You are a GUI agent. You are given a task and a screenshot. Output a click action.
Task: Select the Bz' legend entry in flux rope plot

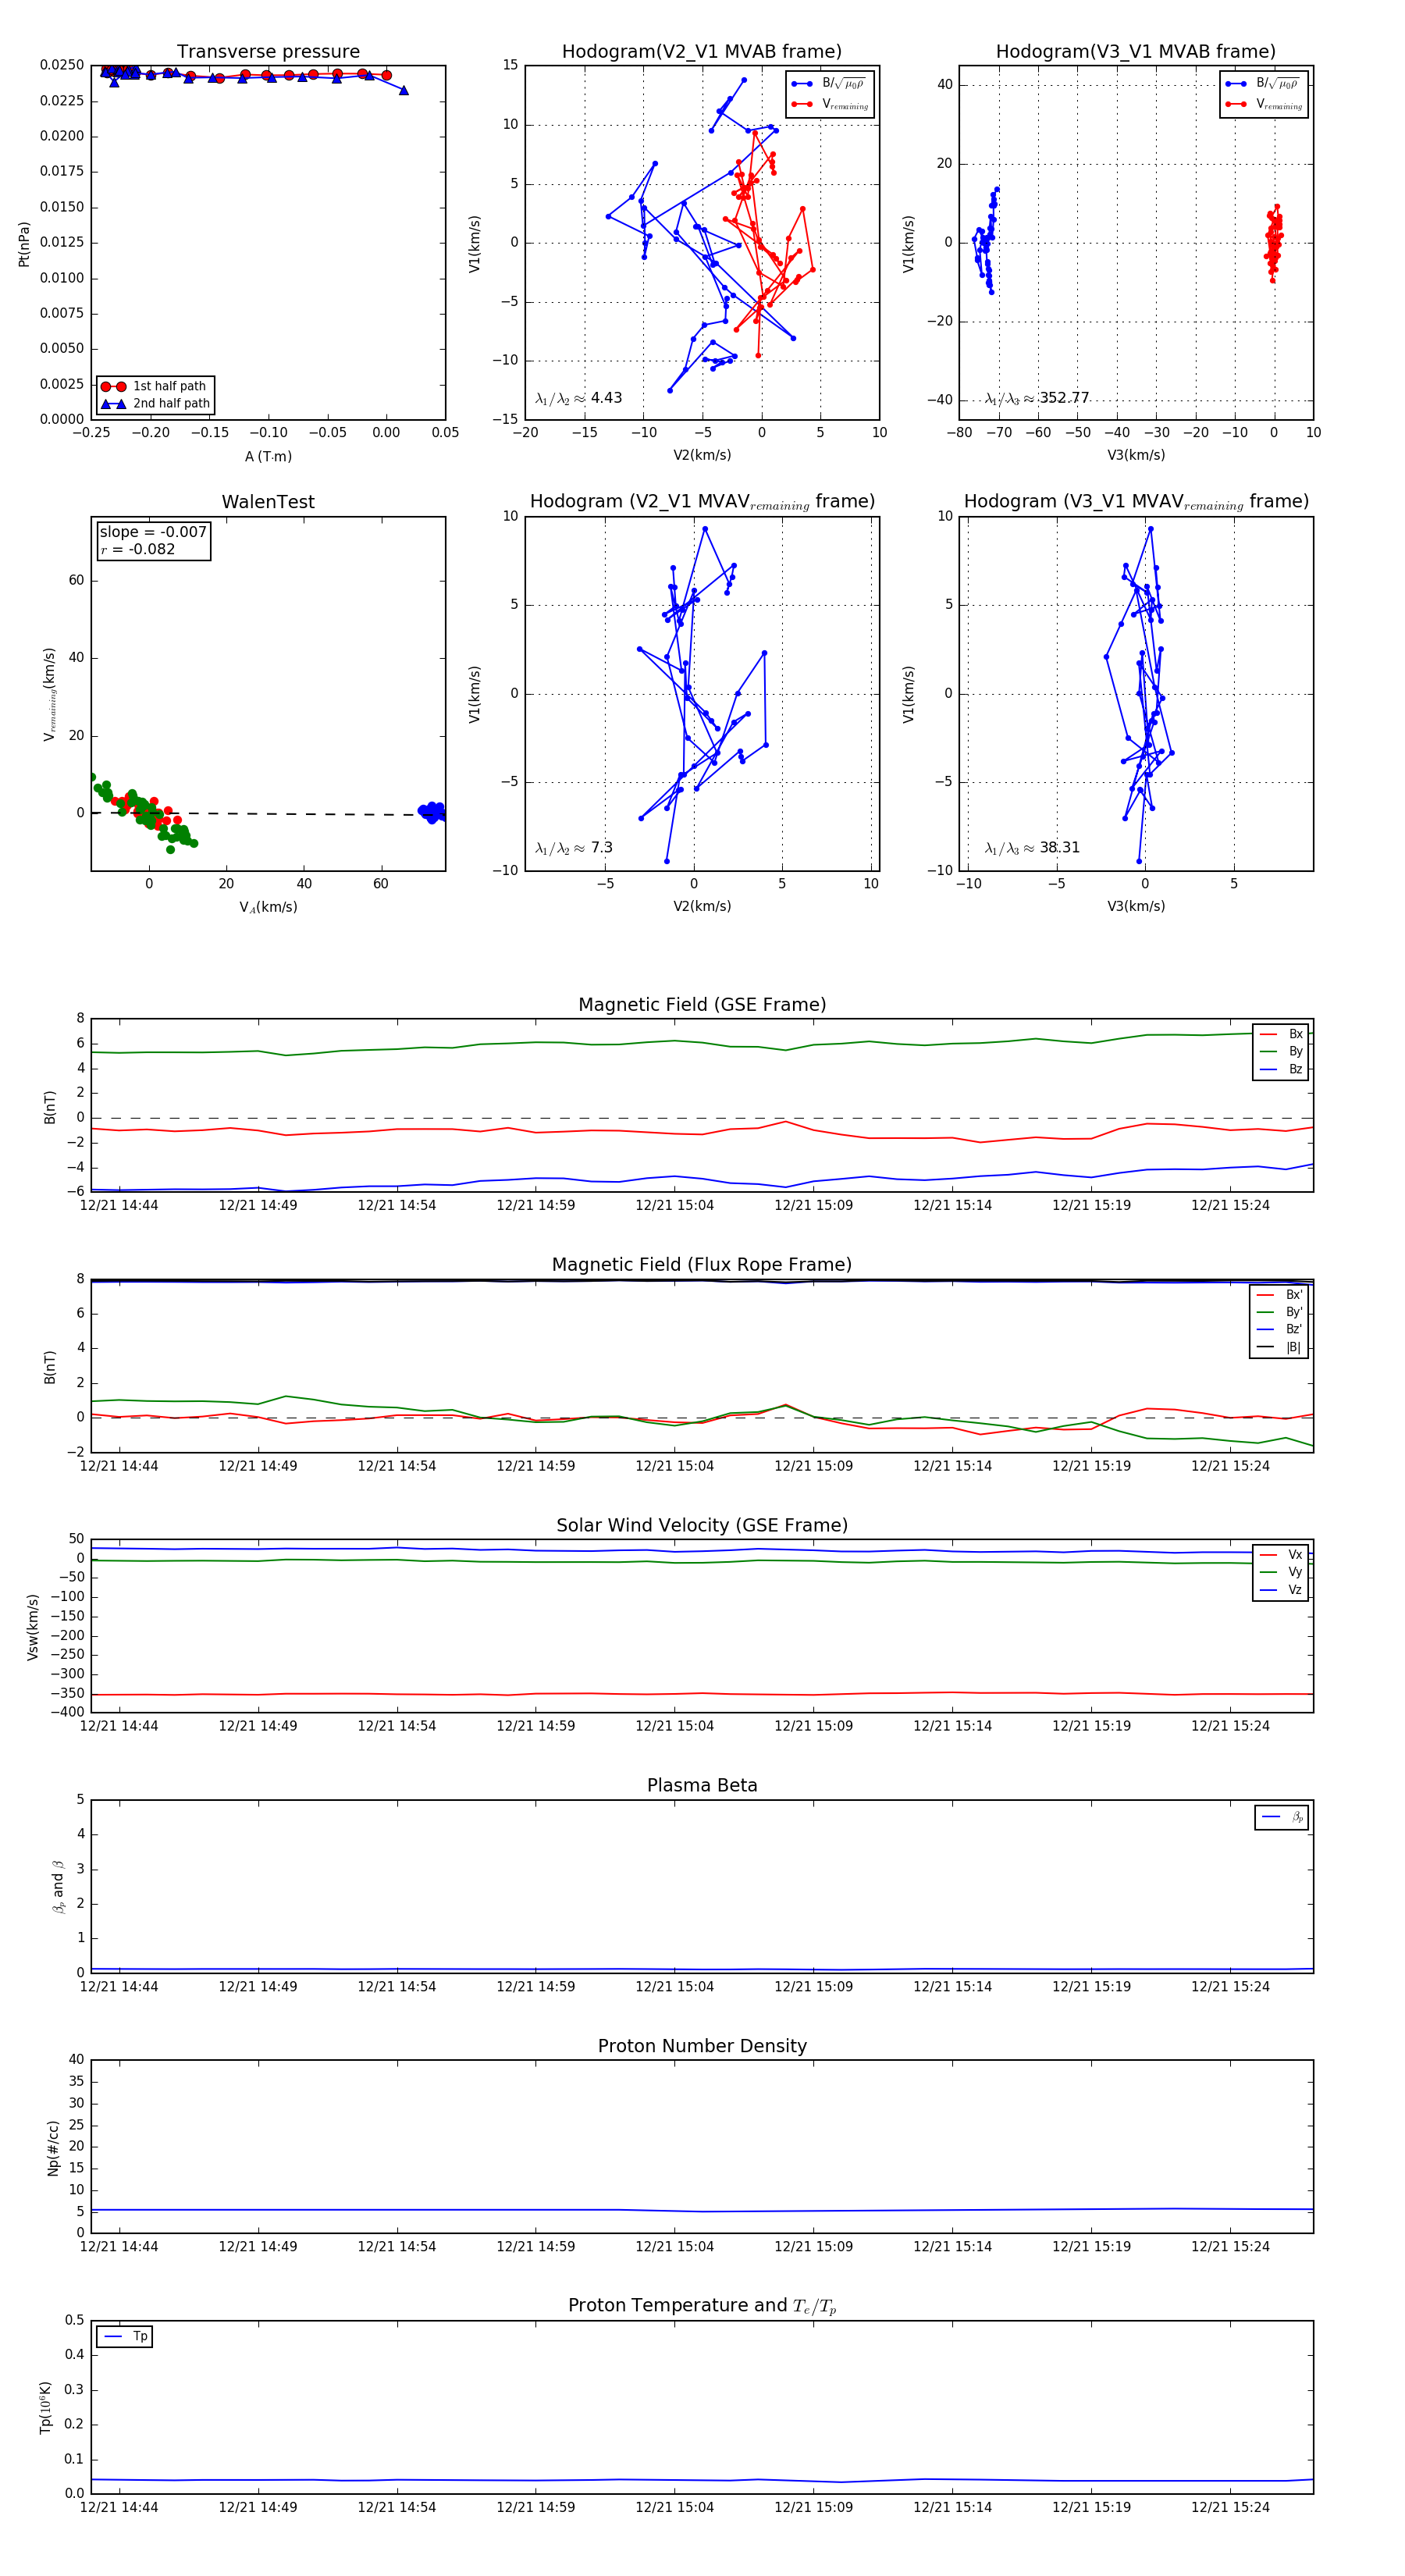click(x=1279, y=1329)
